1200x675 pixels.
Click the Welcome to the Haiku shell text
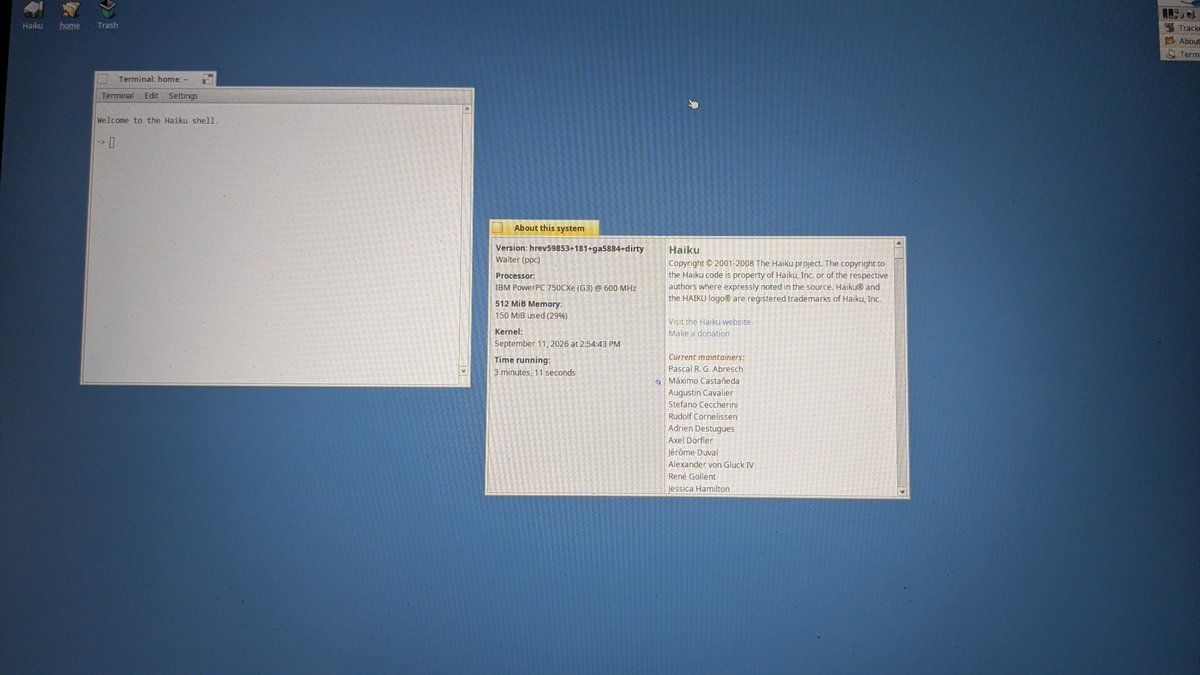pyautogui.click(x=157, y=120)
